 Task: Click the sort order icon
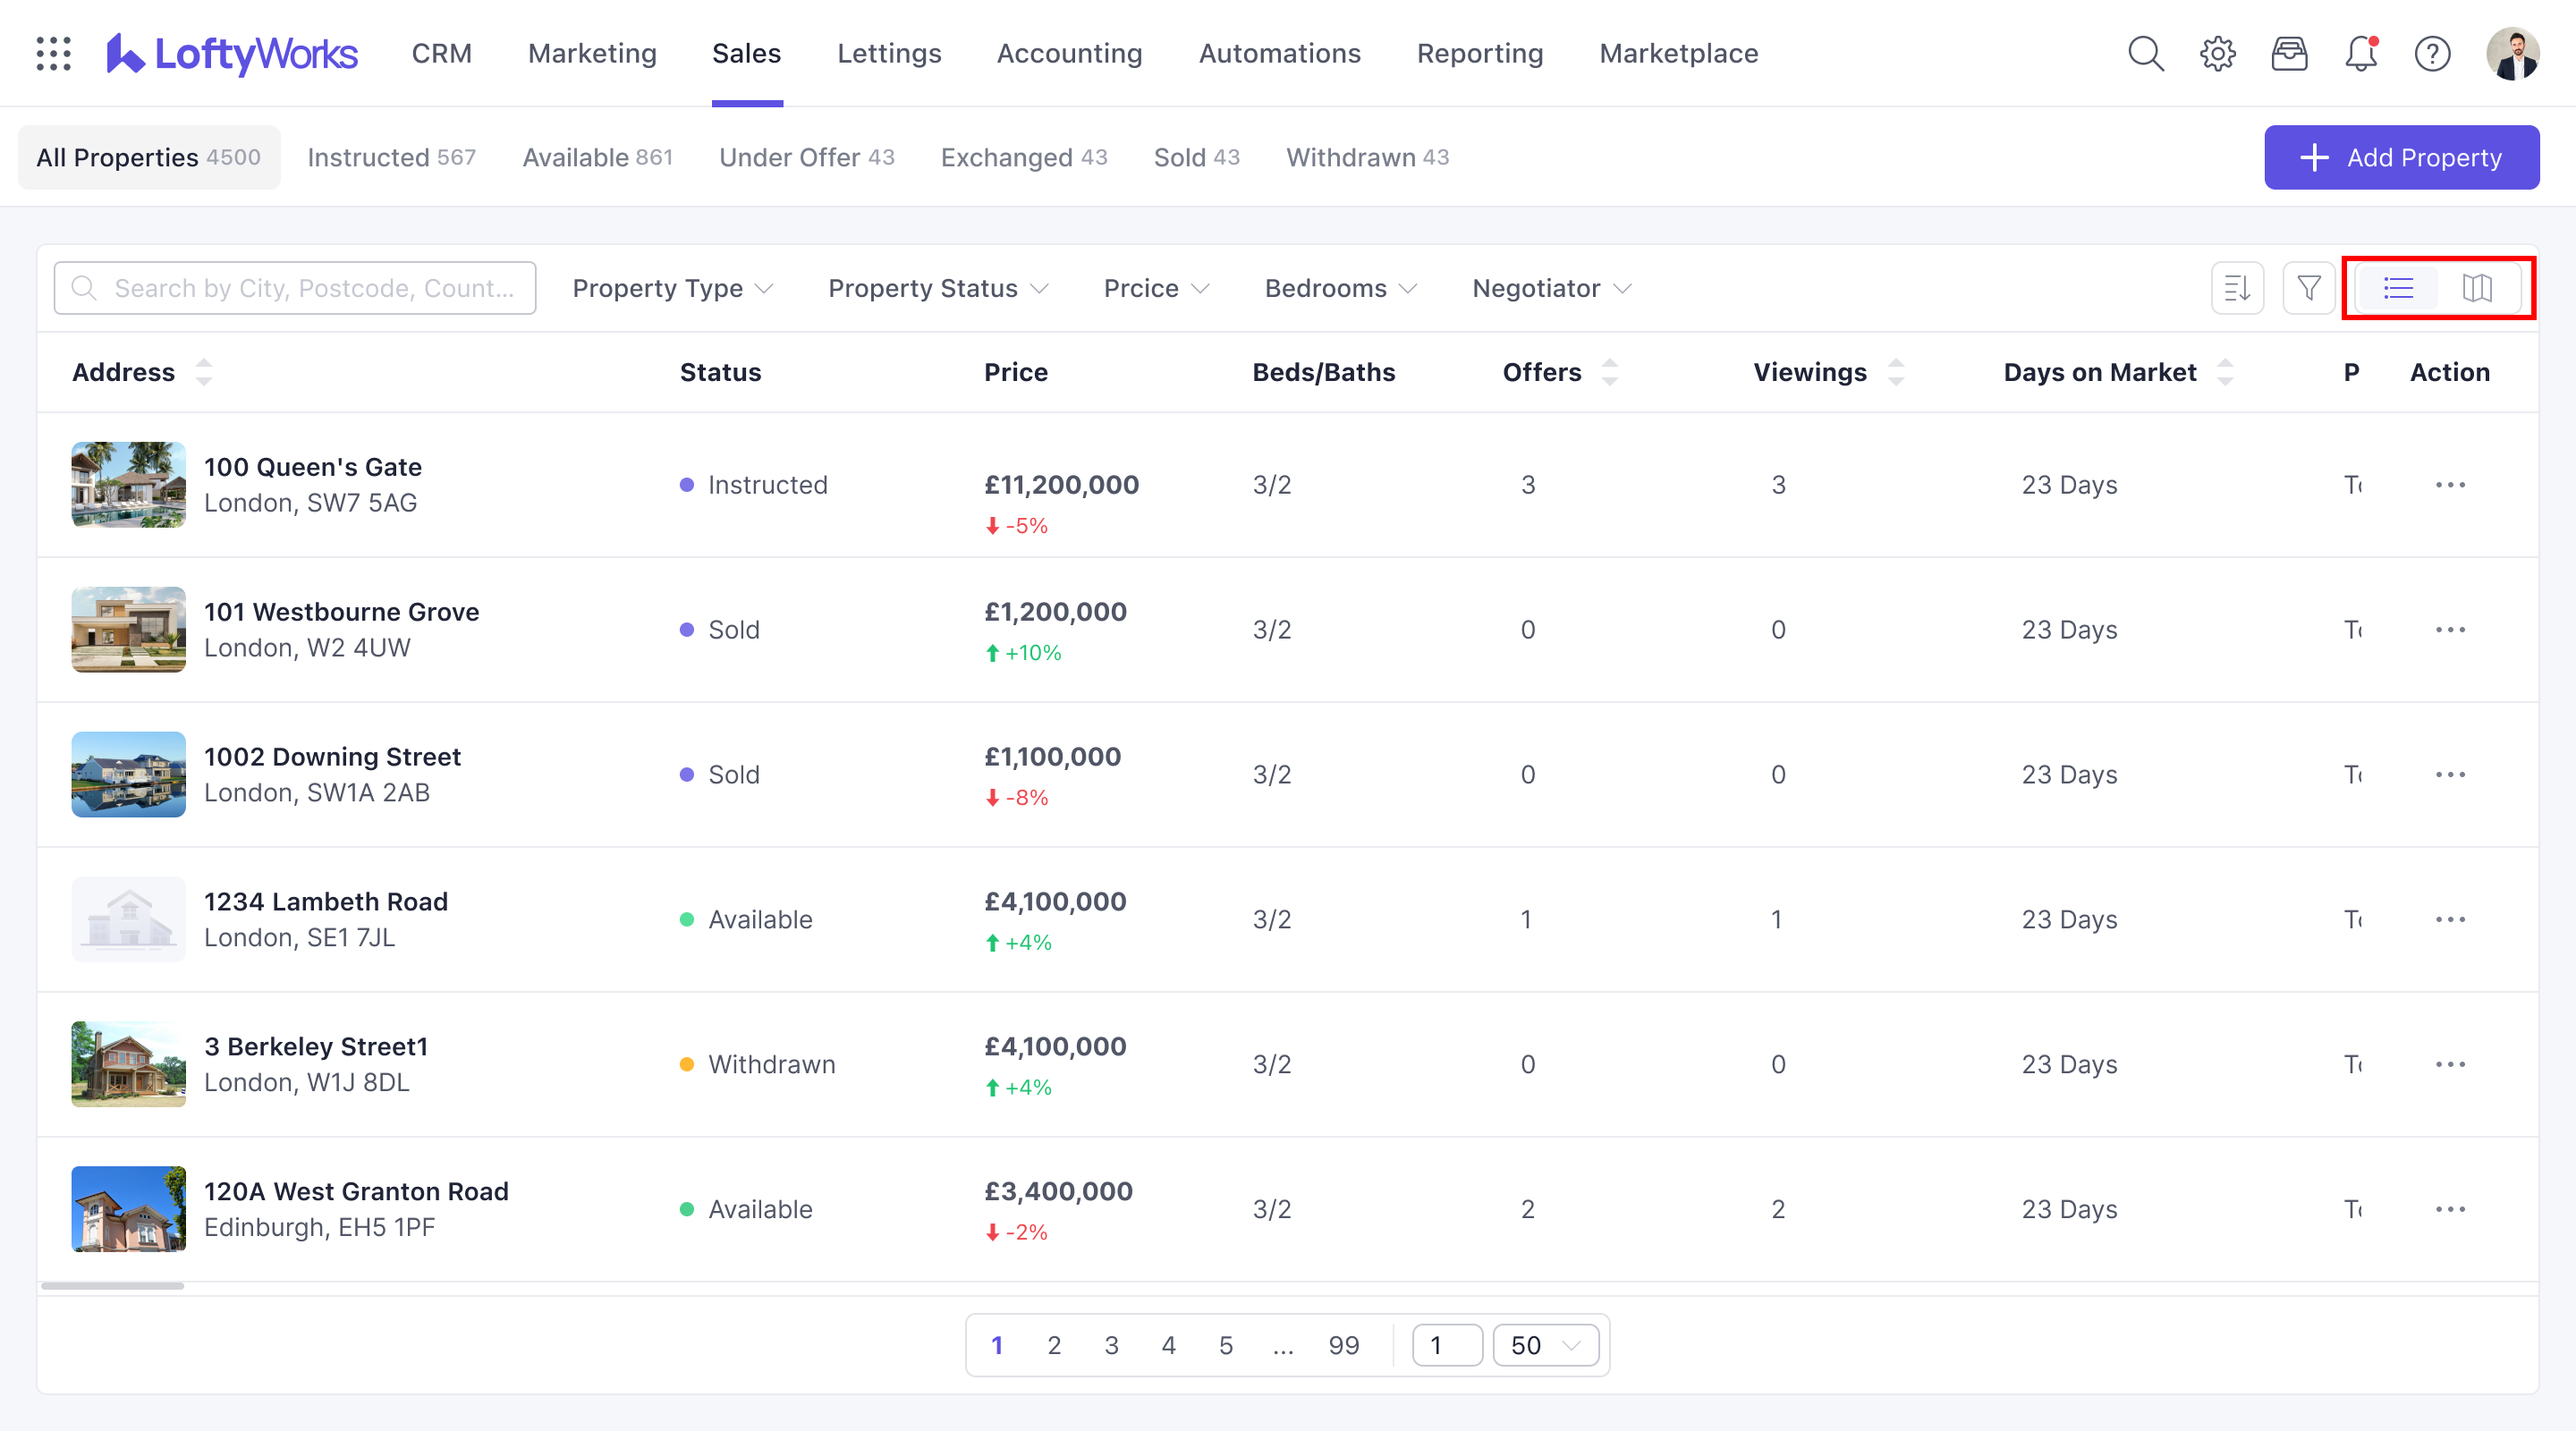(2237, 288)
